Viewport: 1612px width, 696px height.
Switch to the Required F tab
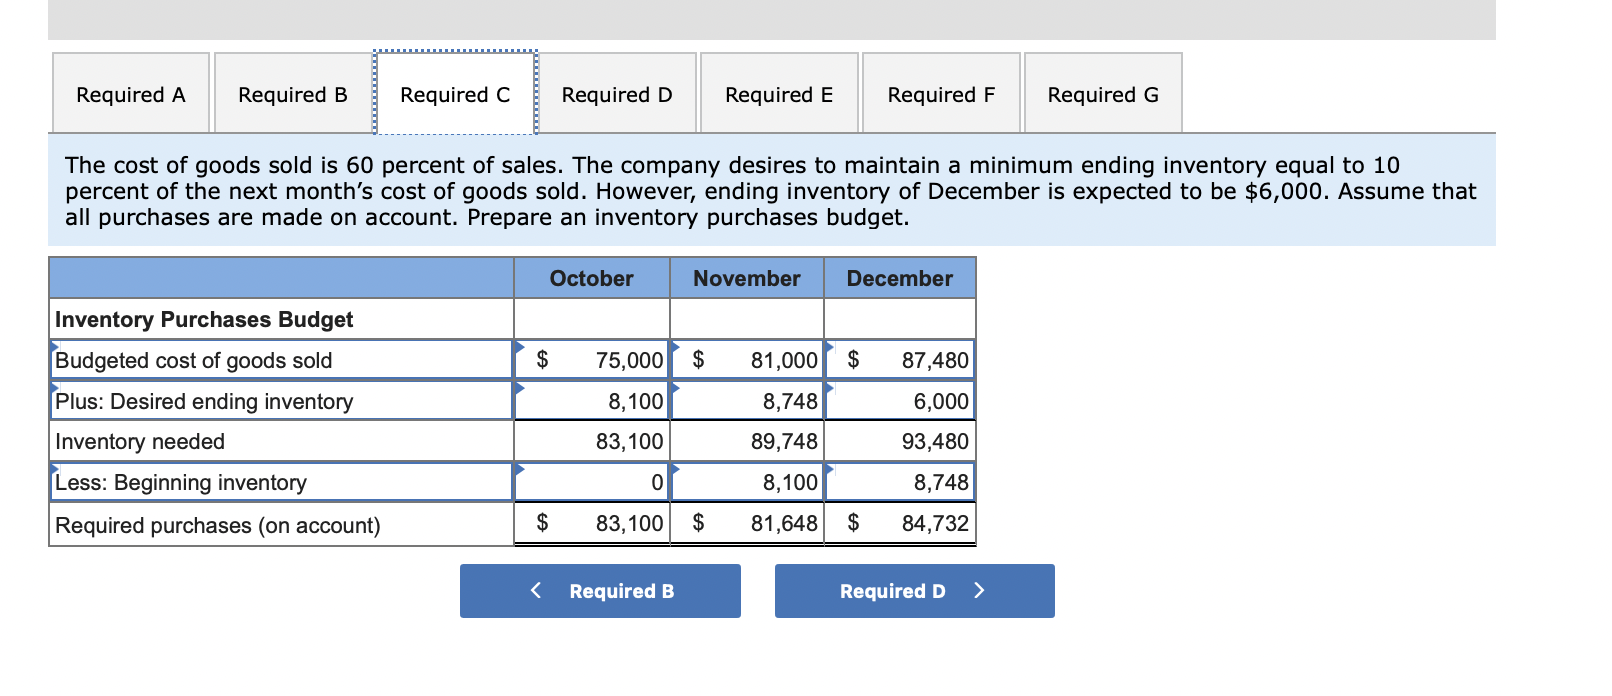click(x=941, y=94)
